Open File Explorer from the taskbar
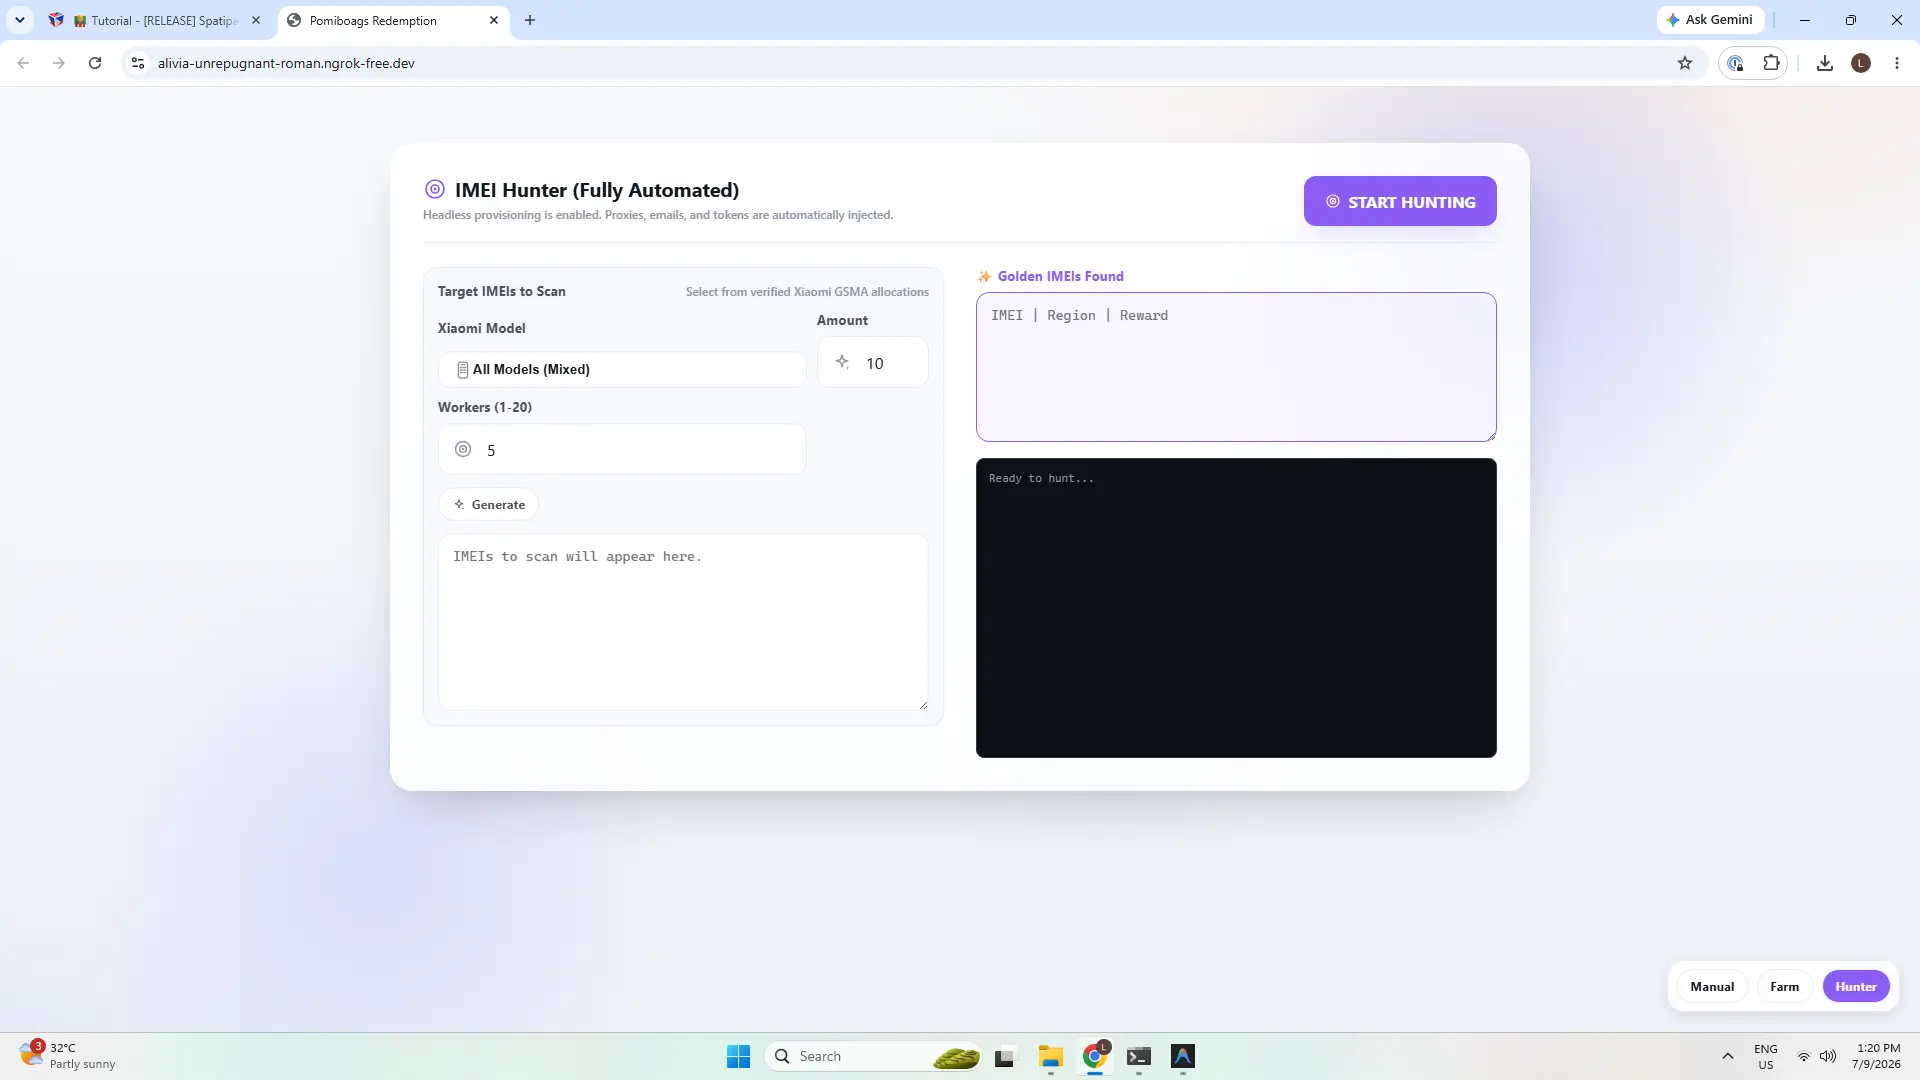Viewport: 1920px width, 1080px height. [1050, 1056]
